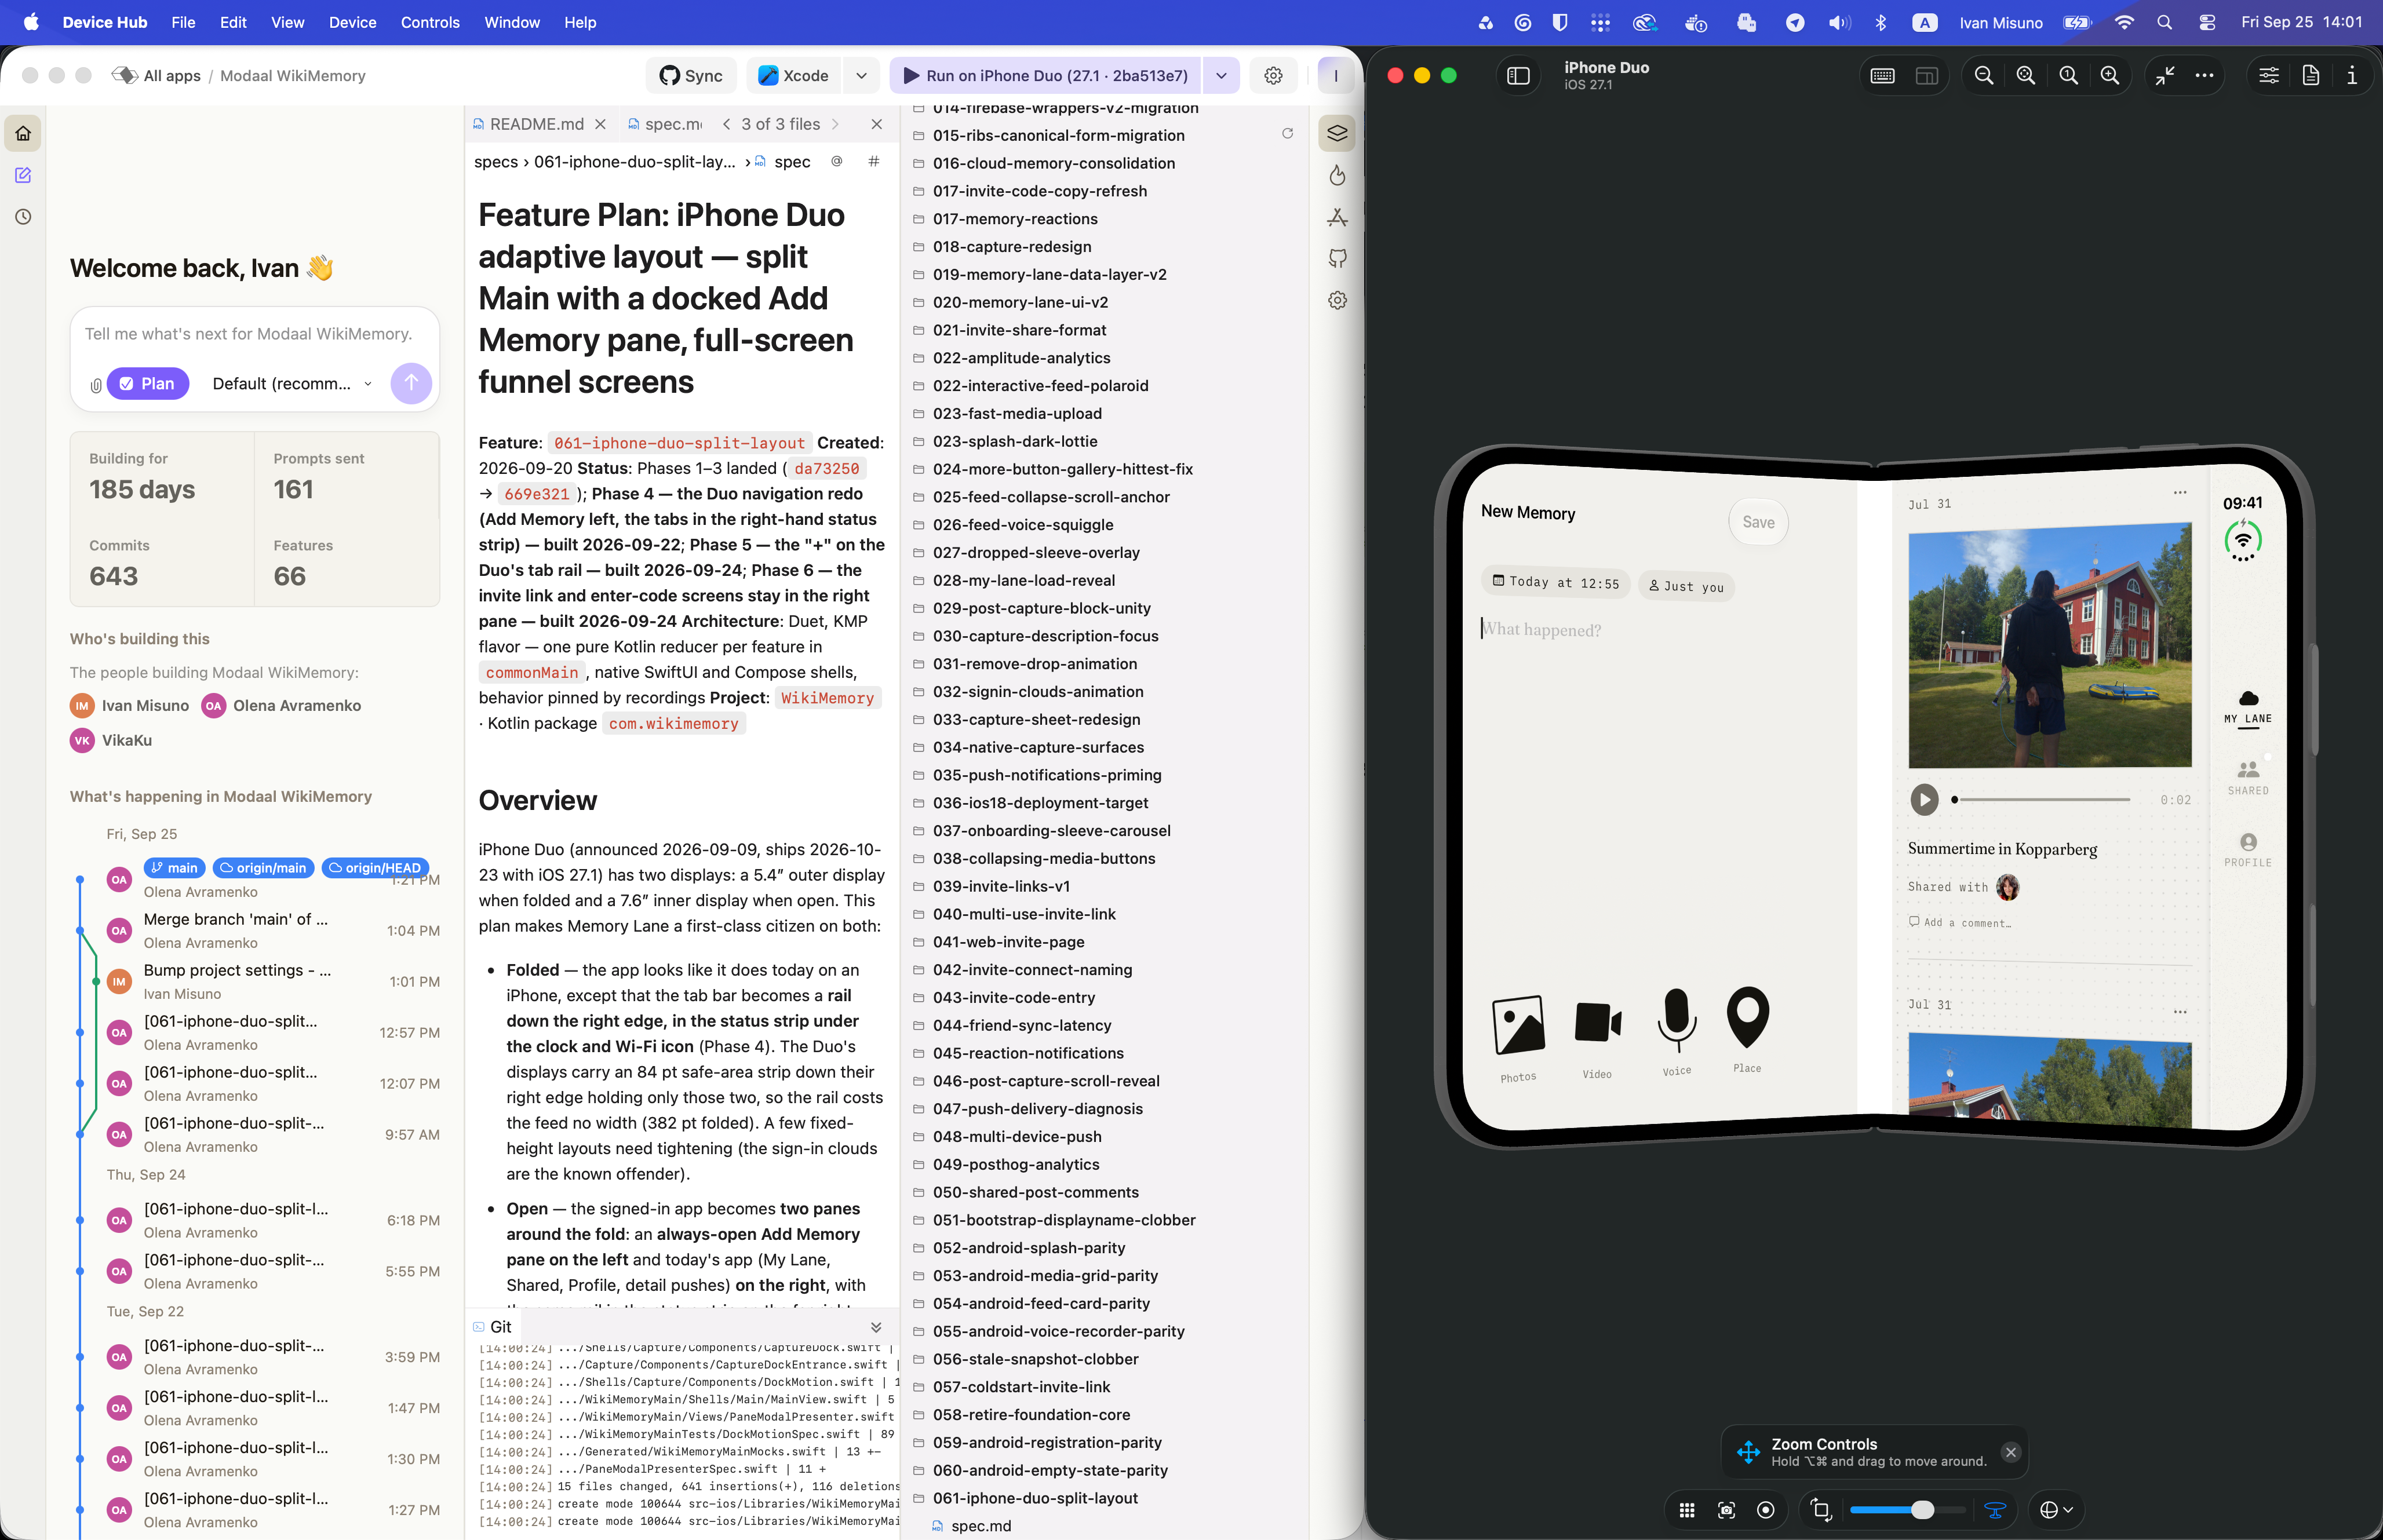Screen dimensions: 2383x1540
Task: Show device info inspector
Action: [2352, 75]
